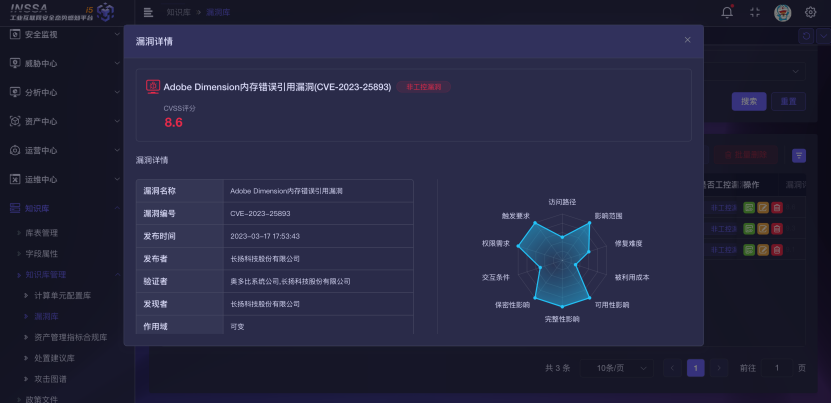The width and height of the screenshot is (831, 404).
Task: Click the purple column filter icon
Action: [x=799, y=155]
